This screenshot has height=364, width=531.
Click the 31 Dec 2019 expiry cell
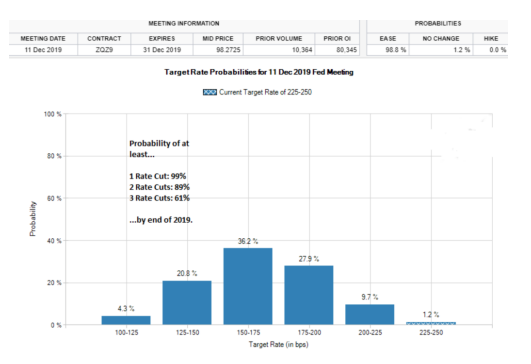pyautogui.click(x=162, y=50)
